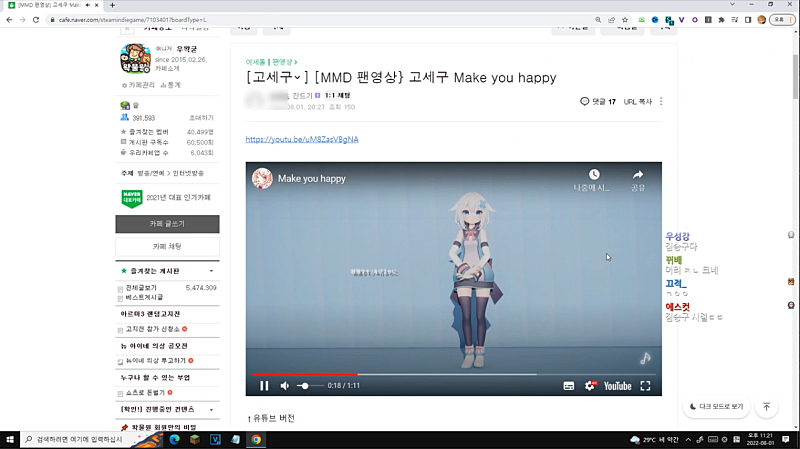Go to 이세돌 팬영상 board breadcrumb
The width and height of the screenshot is (800, 449).
point(271,62)
